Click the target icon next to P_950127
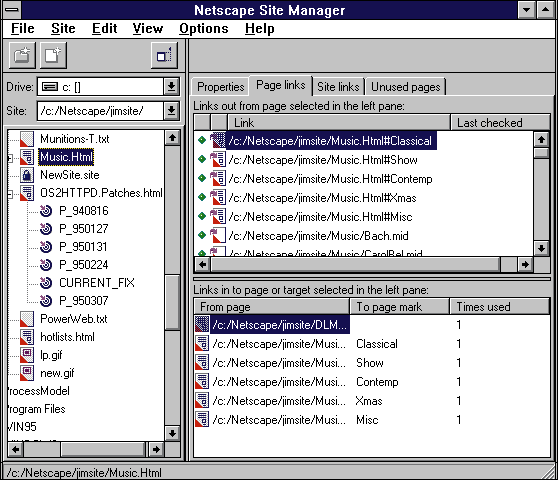 pos(46,229)
